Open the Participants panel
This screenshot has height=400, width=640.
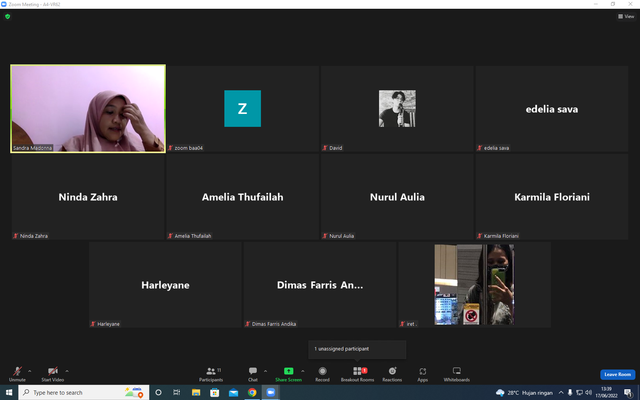[211, 373]
